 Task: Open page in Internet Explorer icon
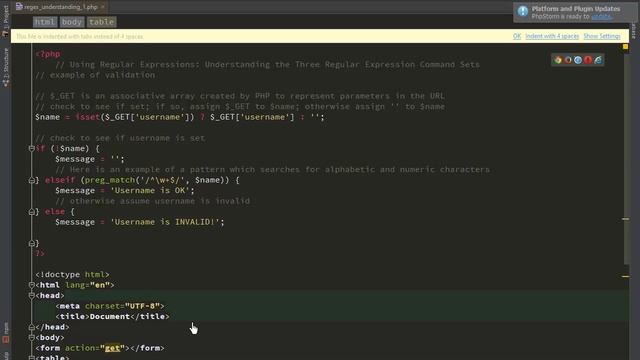[x=598, y=60]
